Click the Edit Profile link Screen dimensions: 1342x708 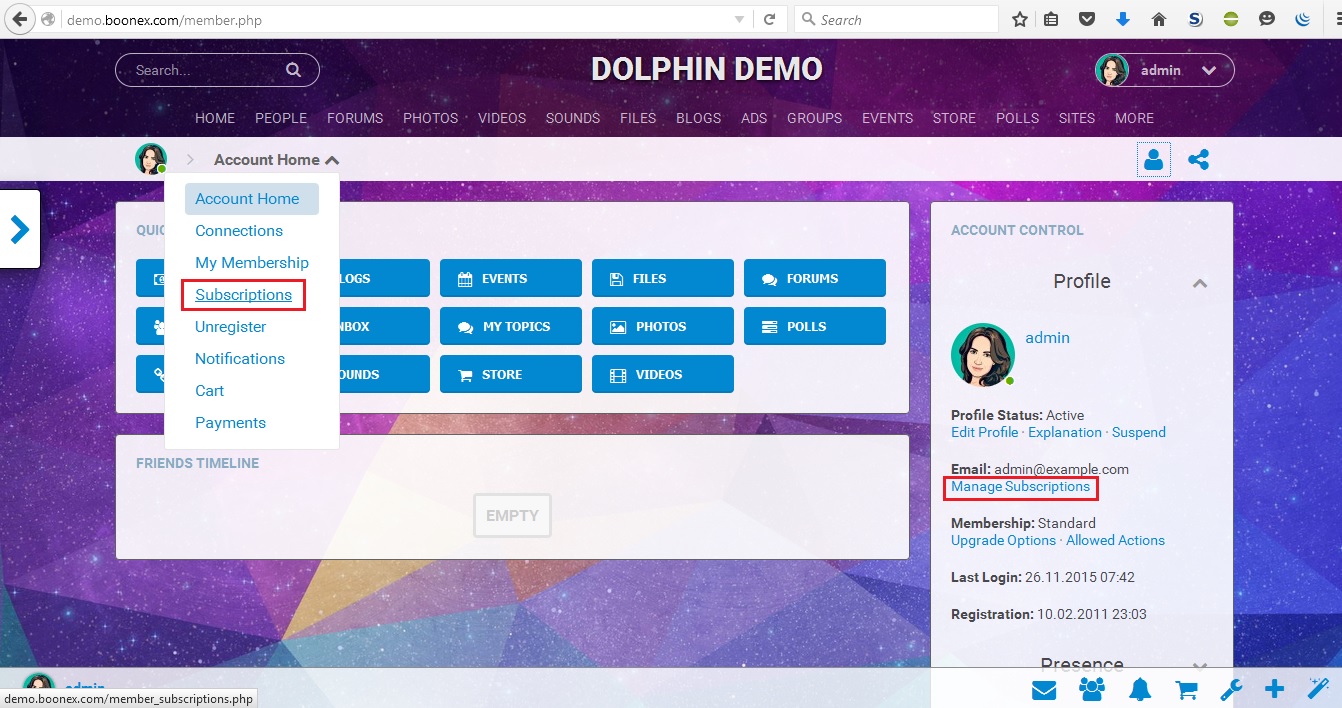[x=984, y=433]
